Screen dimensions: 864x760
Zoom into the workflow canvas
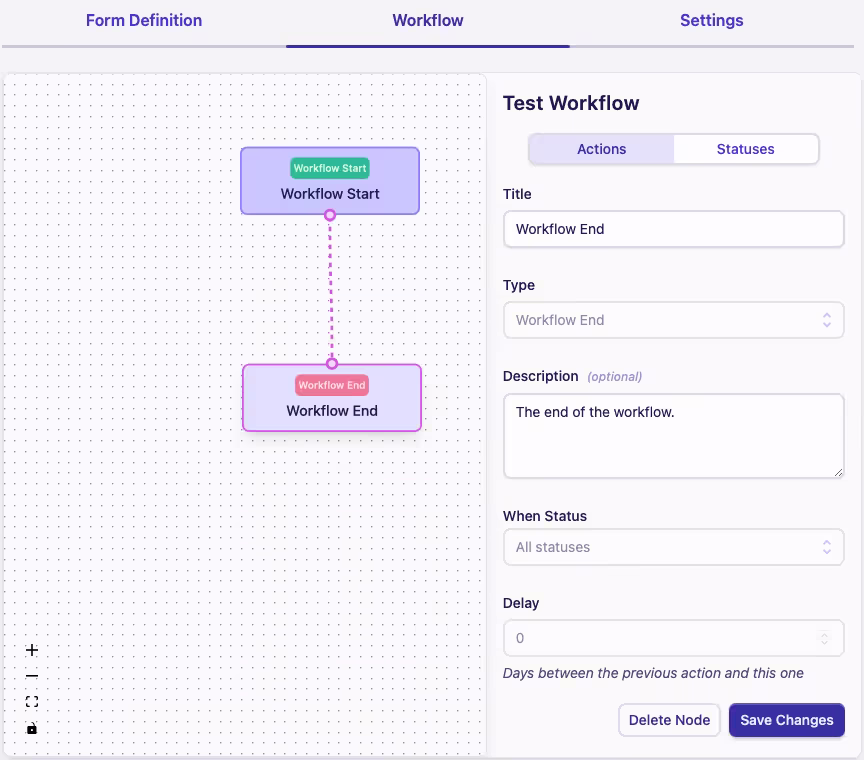[31, 649]
